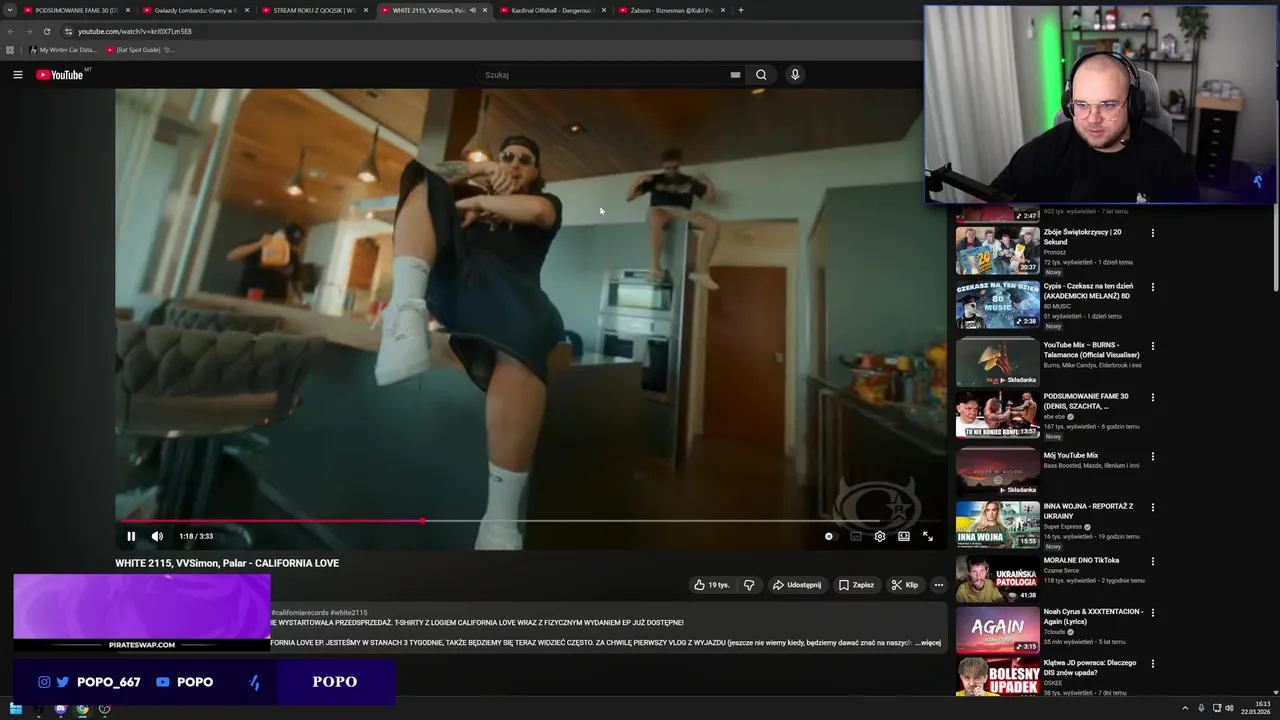The width and height of the screenshot is (1280, 720).
Task: Open Mój YouTube Mix playlist
Action: tap(997, 472)
